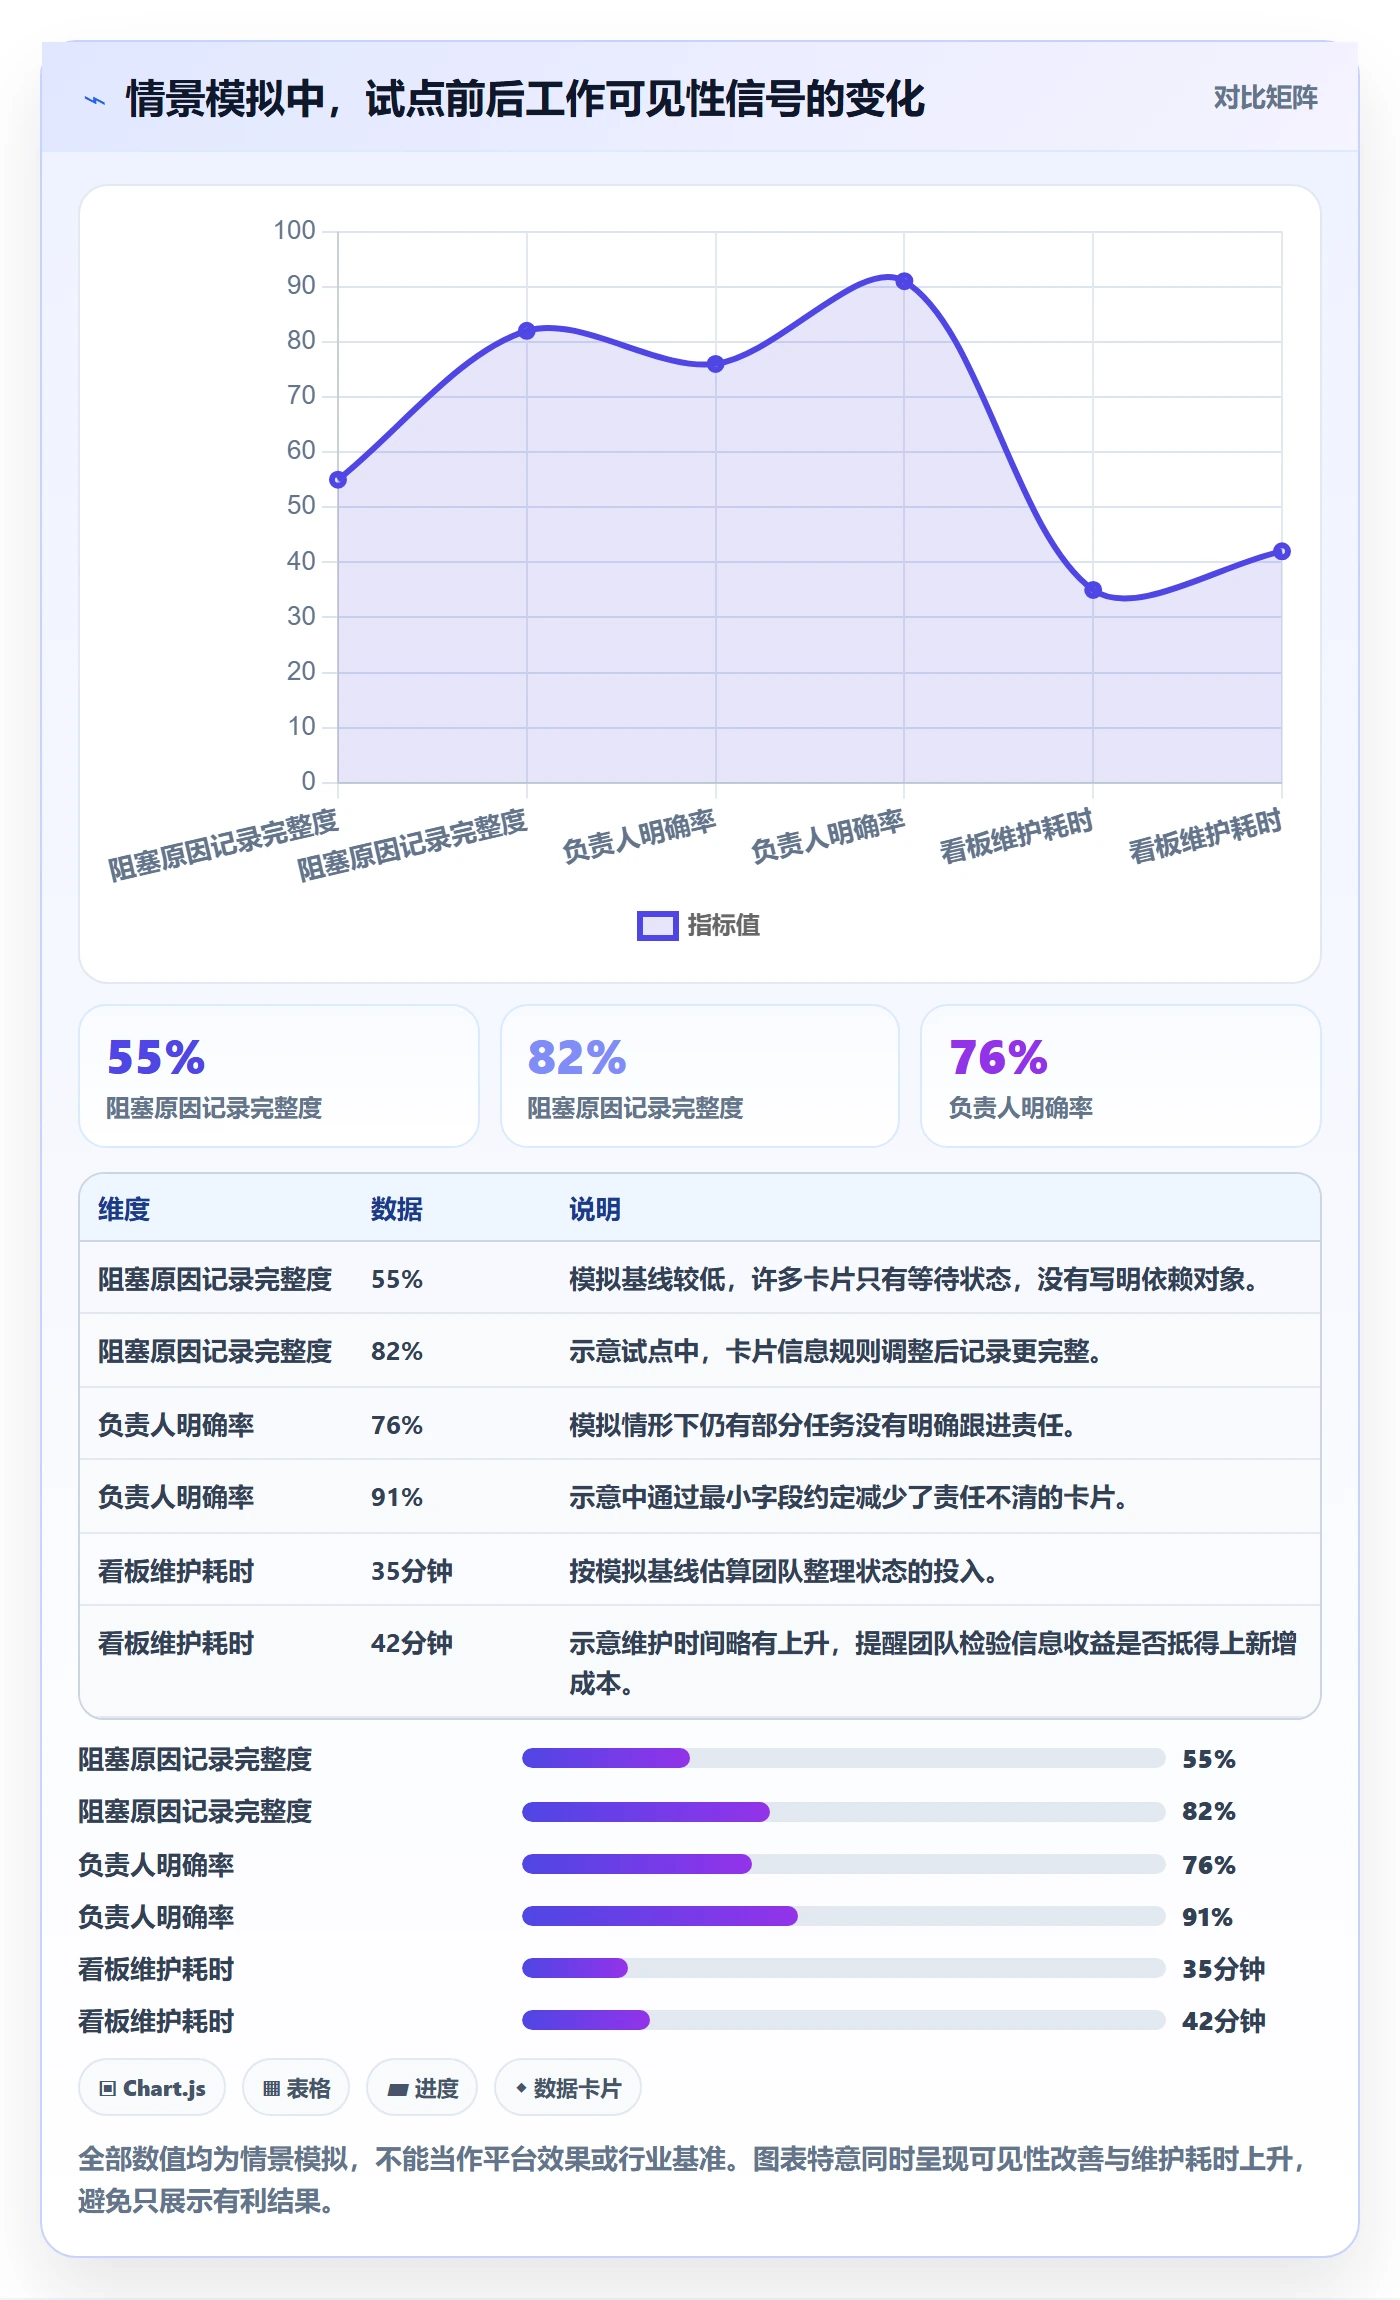Viewport: 1400px width, 2300px height.
Task: Click the text 模拟情形下仍有部分任务没有明确跟进责任
Action: [x=822, y=1425]
